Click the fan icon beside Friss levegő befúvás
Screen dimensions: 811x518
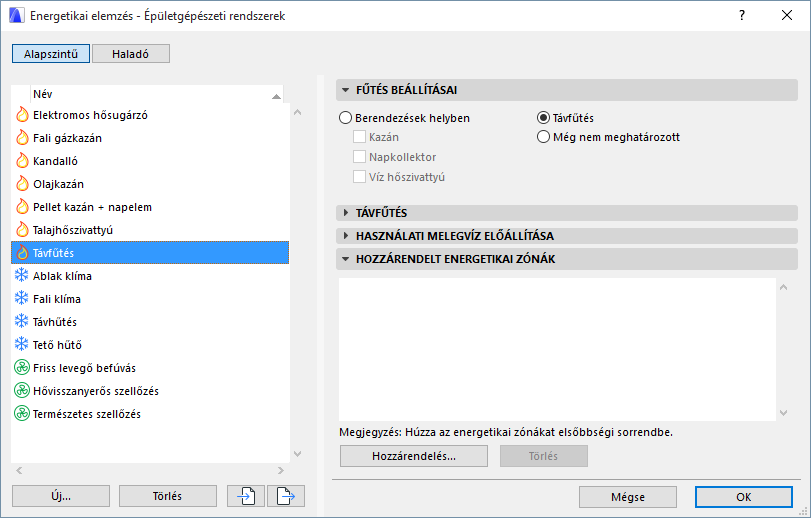pos(22,368)
